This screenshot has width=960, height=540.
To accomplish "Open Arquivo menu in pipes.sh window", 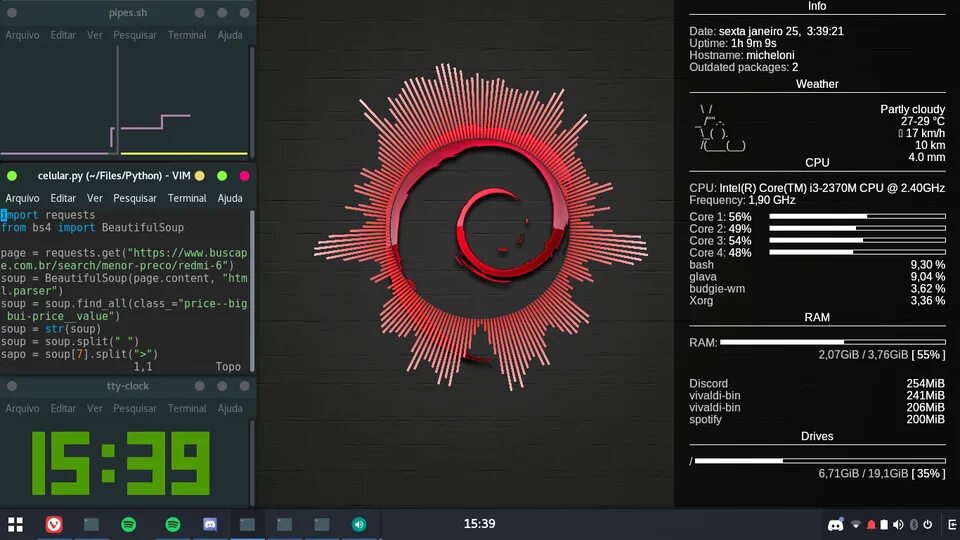I will click(22, 35).
